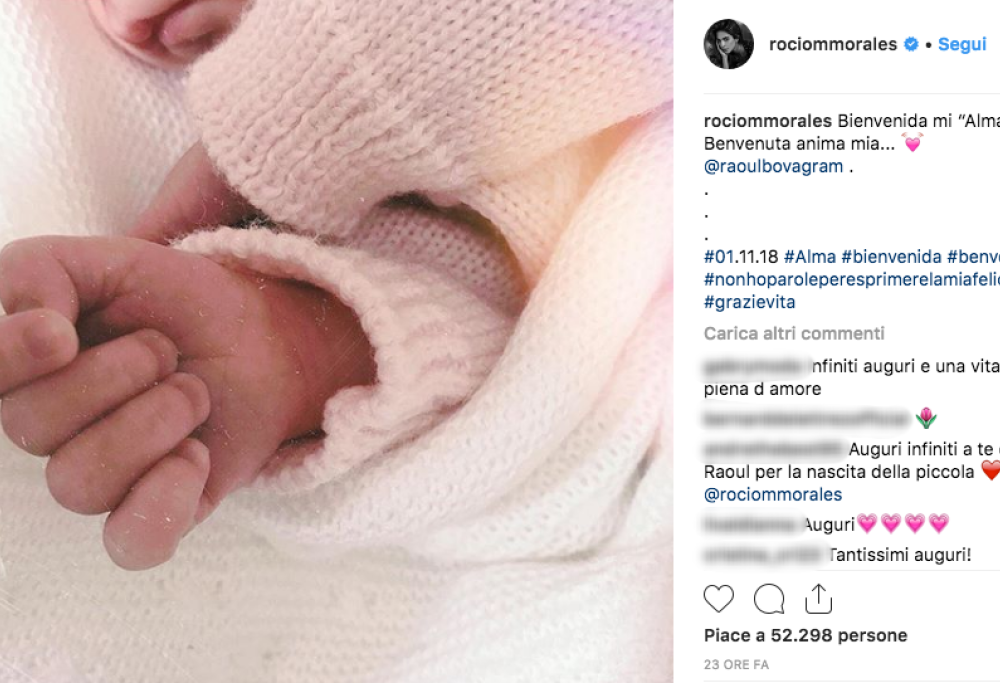Open the 23 ORE FA timestamp
Viewport: 1000px width, 683px height.
pyautogui.click(x=737, y=665)
